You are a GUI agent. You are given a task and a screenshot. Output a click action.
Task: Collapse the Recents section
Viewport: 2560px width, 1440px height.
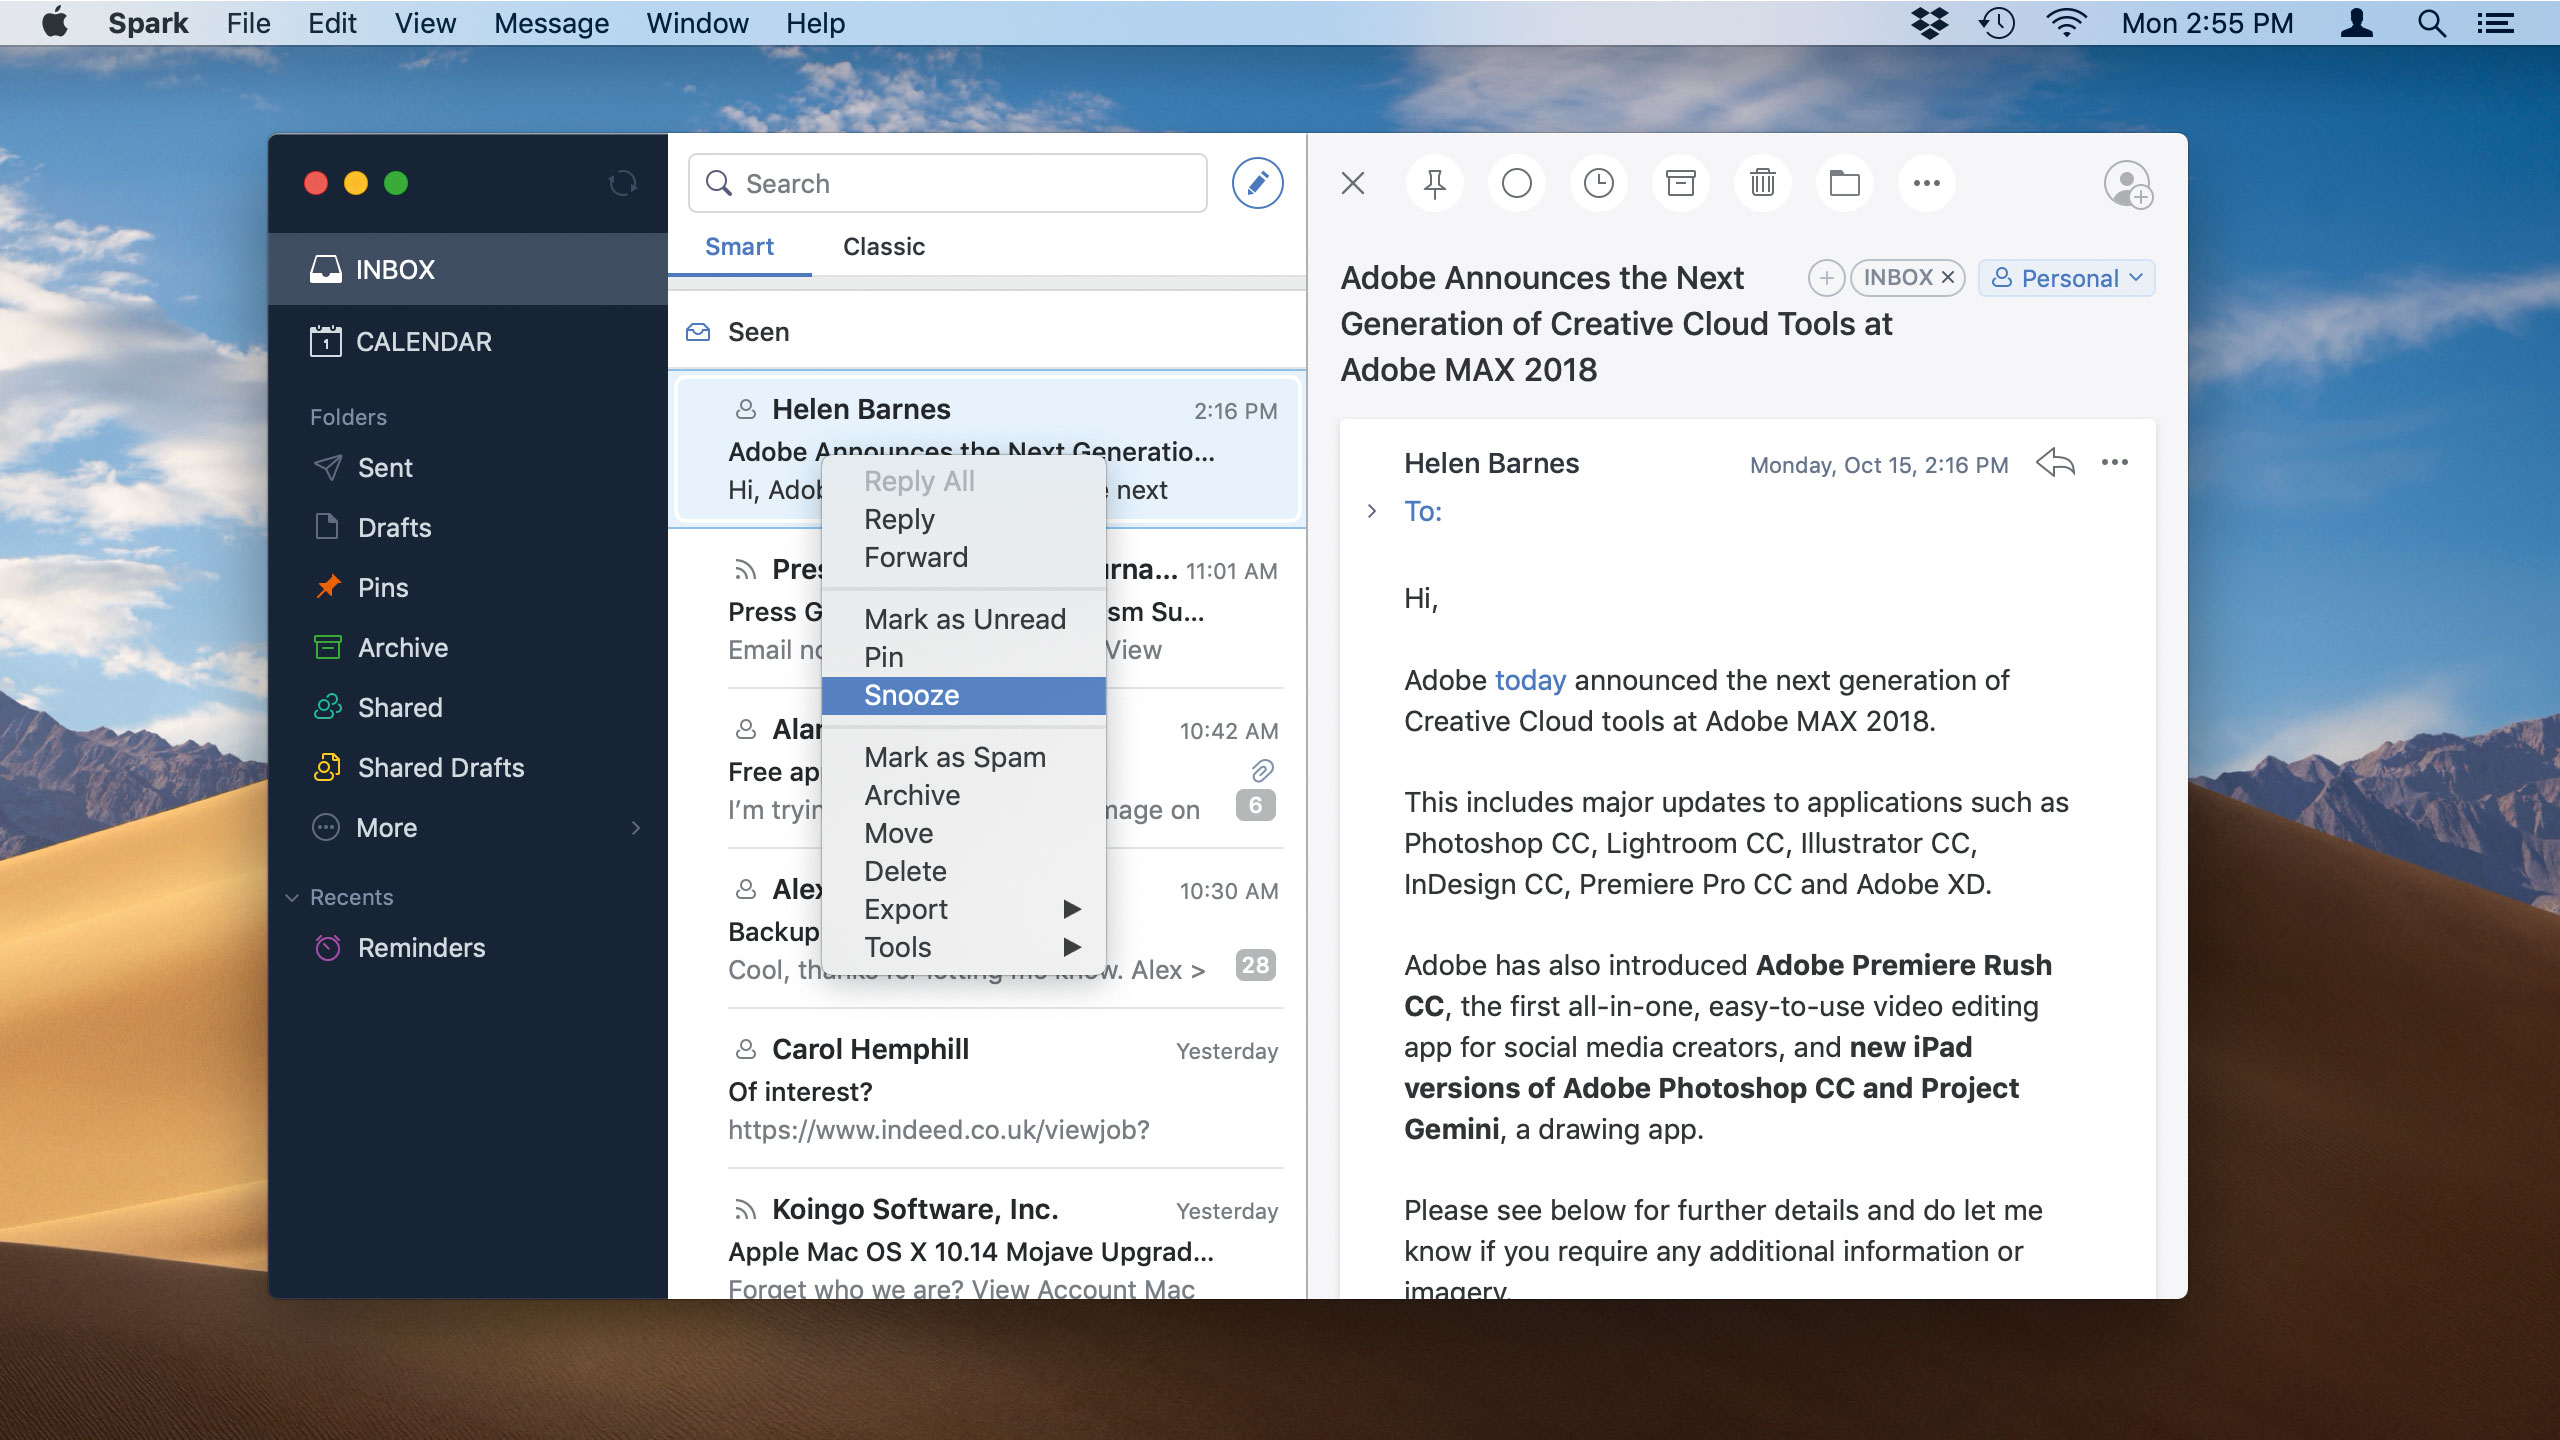[x=292, y=897]
